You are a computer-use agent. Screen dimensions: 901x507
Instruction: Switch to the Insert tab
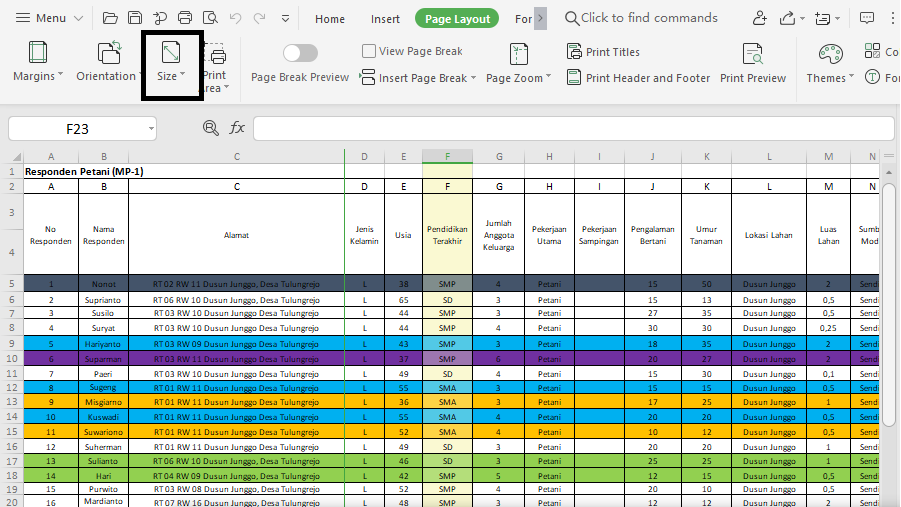click(385, 19)
